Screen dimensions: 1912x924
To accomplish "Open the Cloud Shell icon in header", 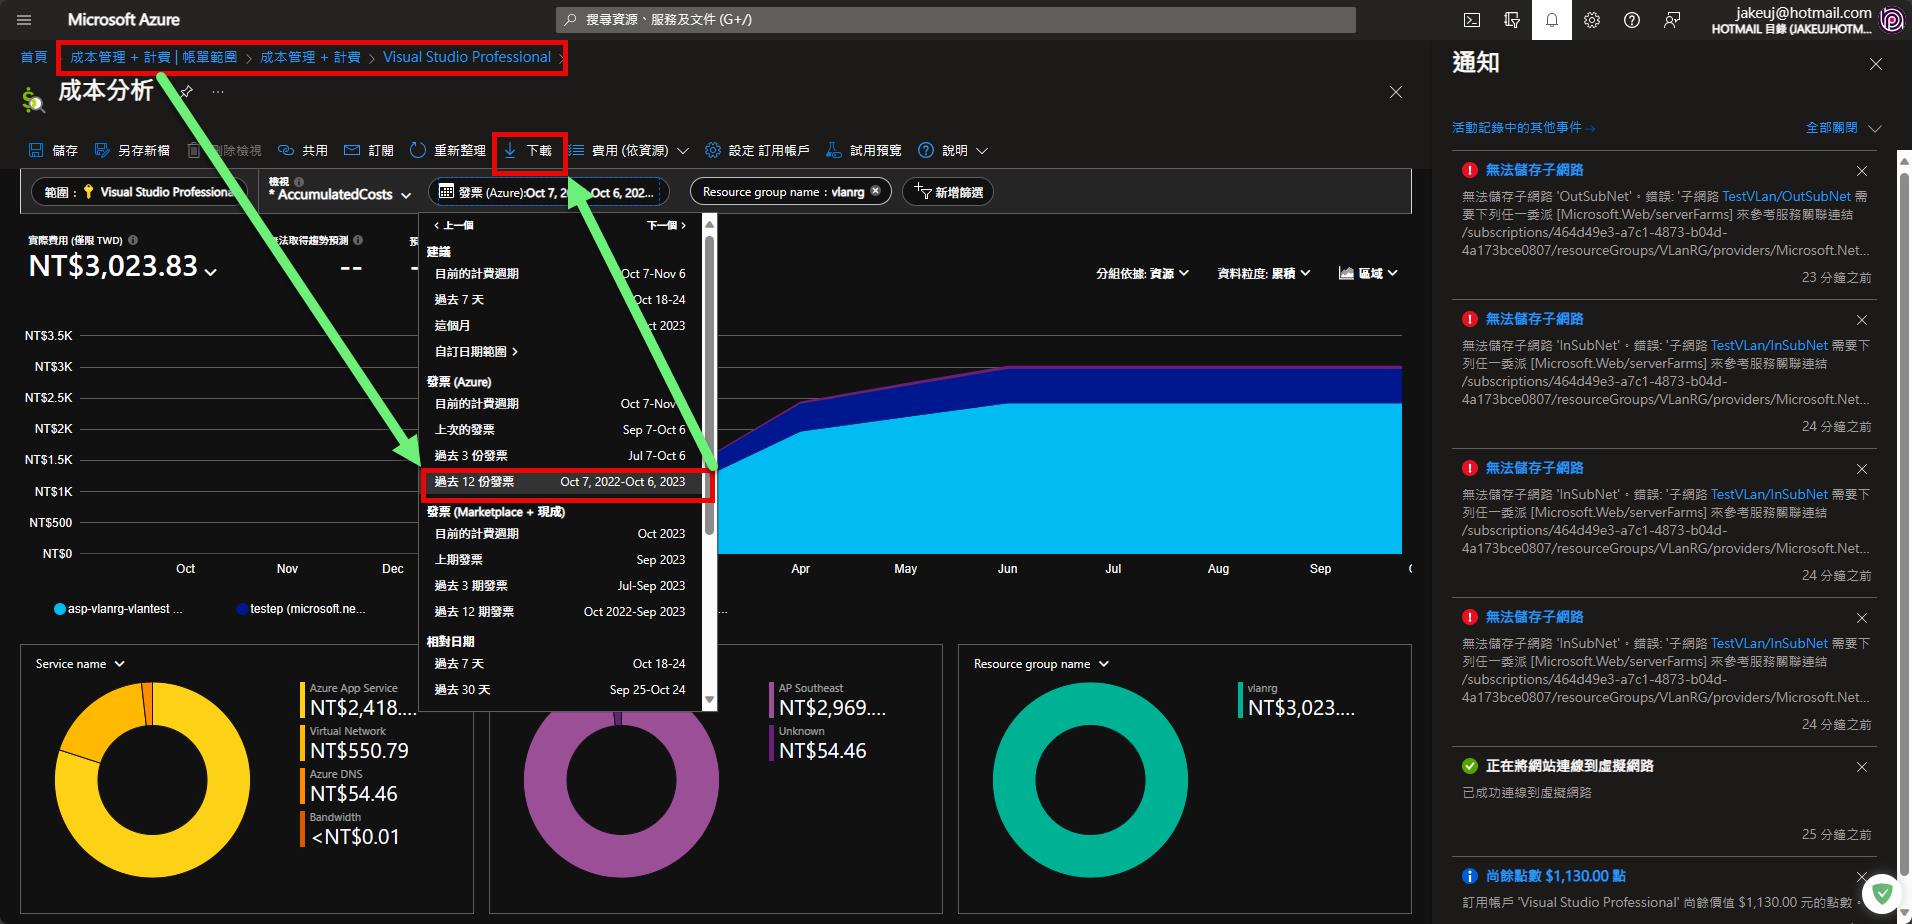I will click(x=1471, y=20).
